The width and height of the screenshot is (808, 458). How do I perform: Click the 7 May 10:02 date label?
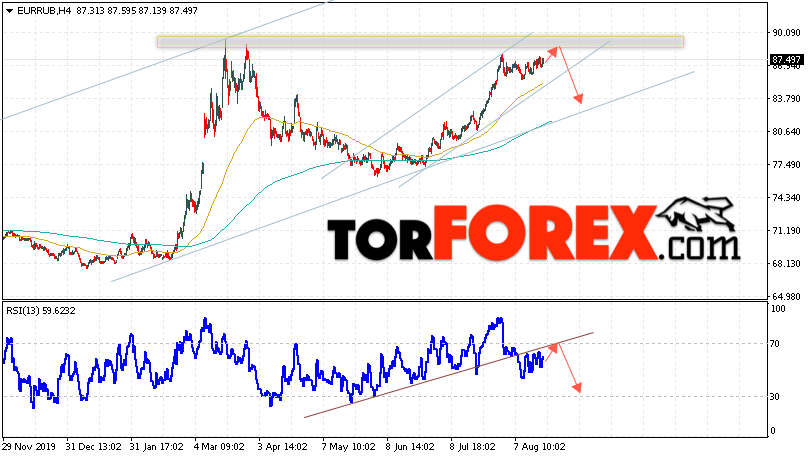point(348,447)
